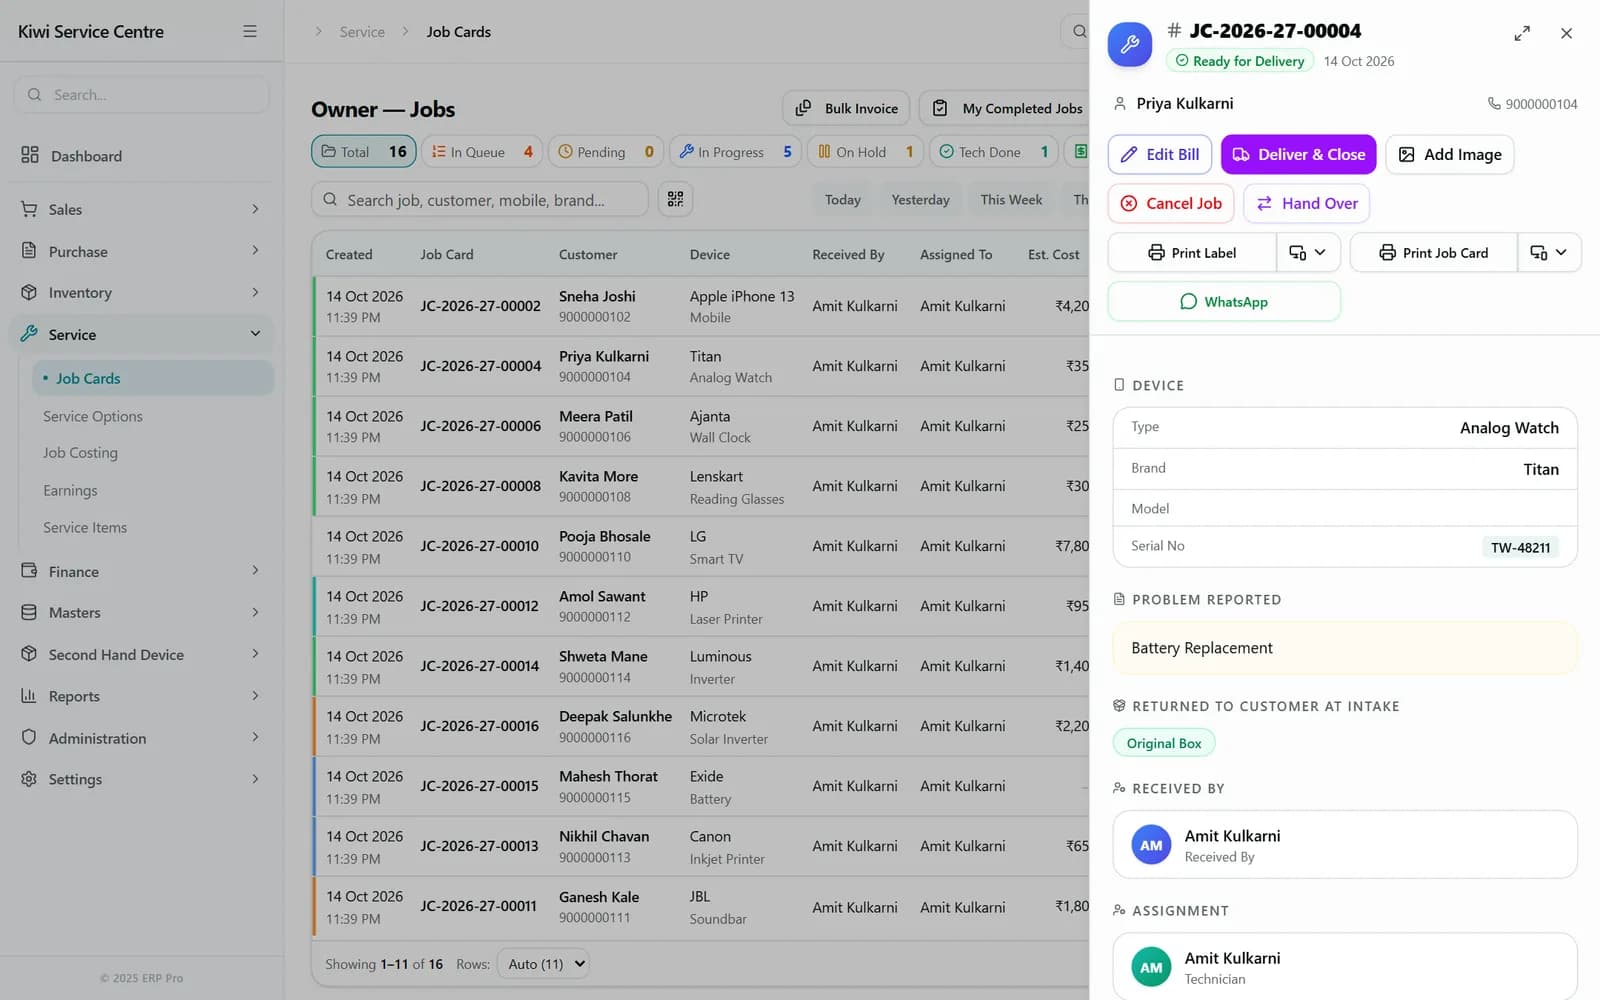Click the Dashboard grid icon
The image size is (1600, 1000).
30,155
